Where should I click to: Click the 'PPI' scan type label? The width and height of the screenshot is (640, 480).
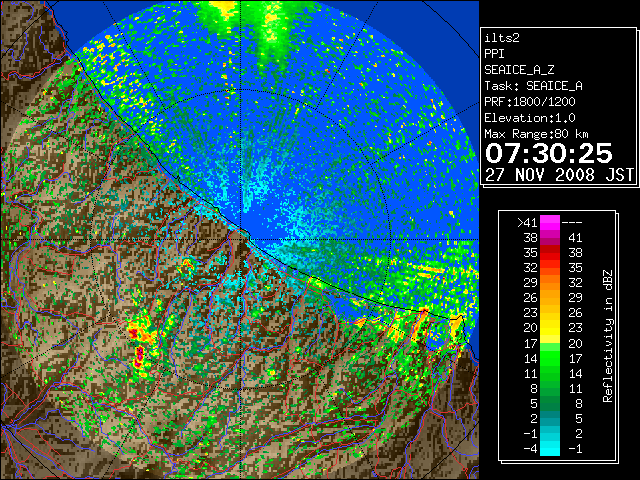click(x=494, y=54)
